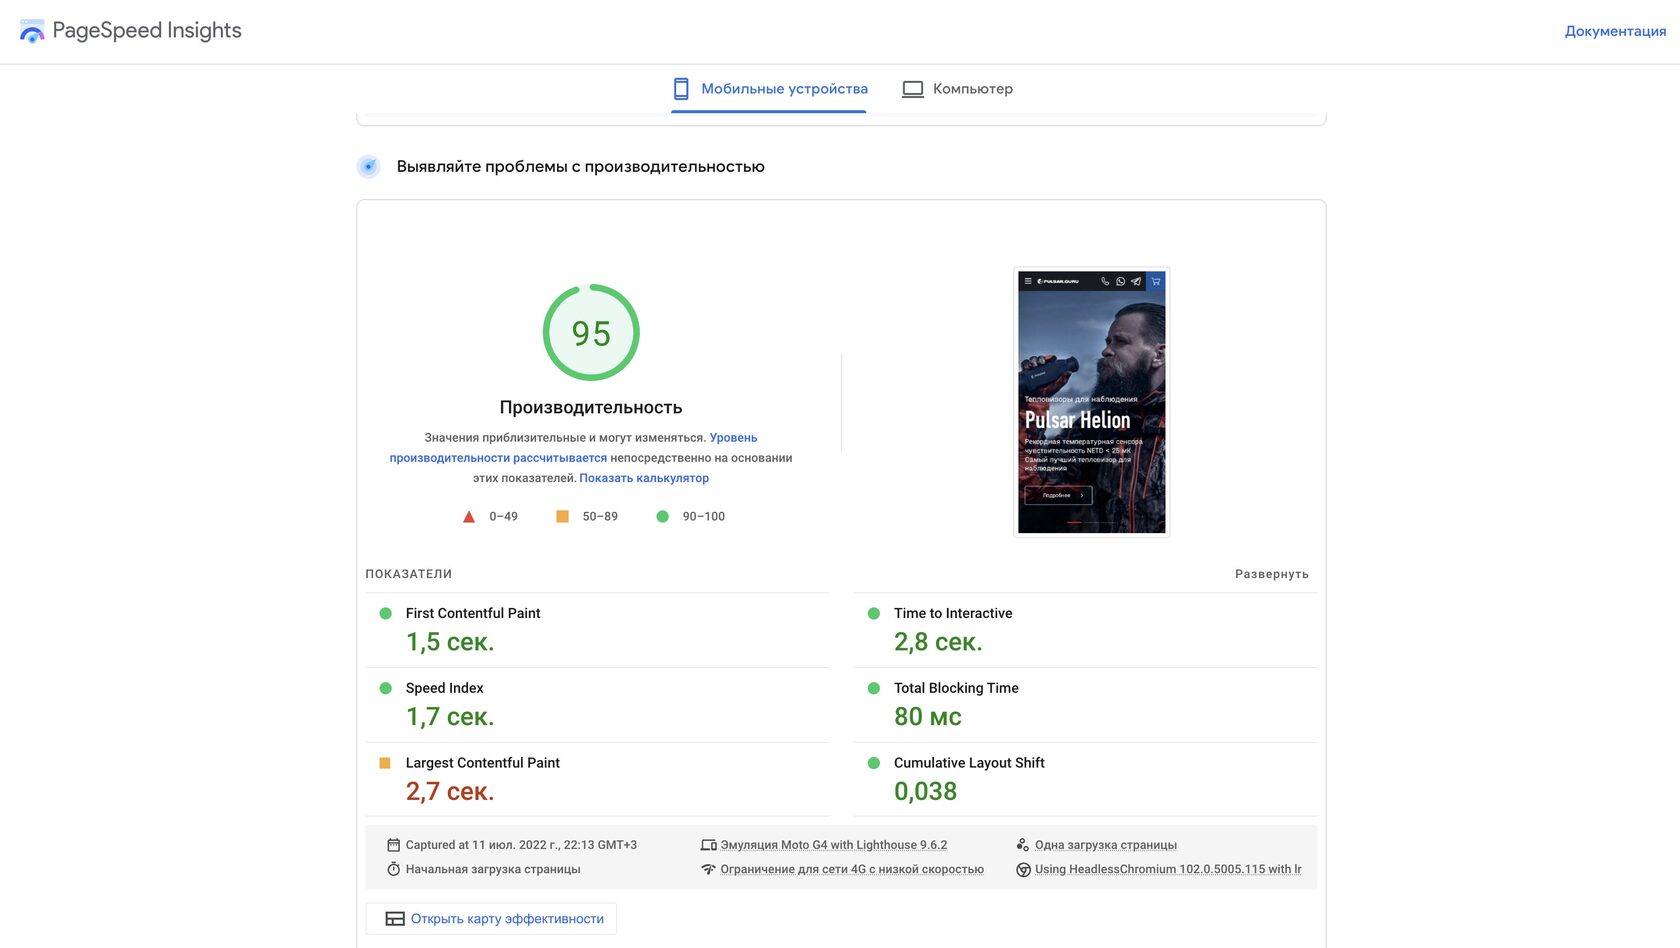Screen dimensions: 1680x948
Task: Click the PageSpeed Insights logo icon
Action: point(32,31)
